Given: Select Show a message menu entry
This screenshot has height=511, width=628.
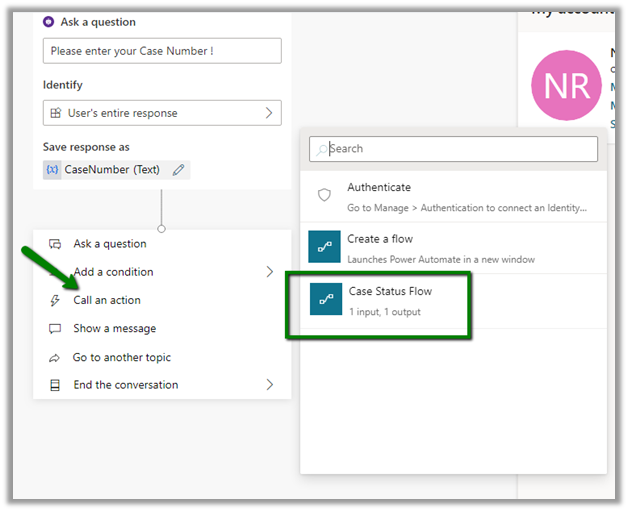Looking at the screenshot, I should (x=114, y=329).
